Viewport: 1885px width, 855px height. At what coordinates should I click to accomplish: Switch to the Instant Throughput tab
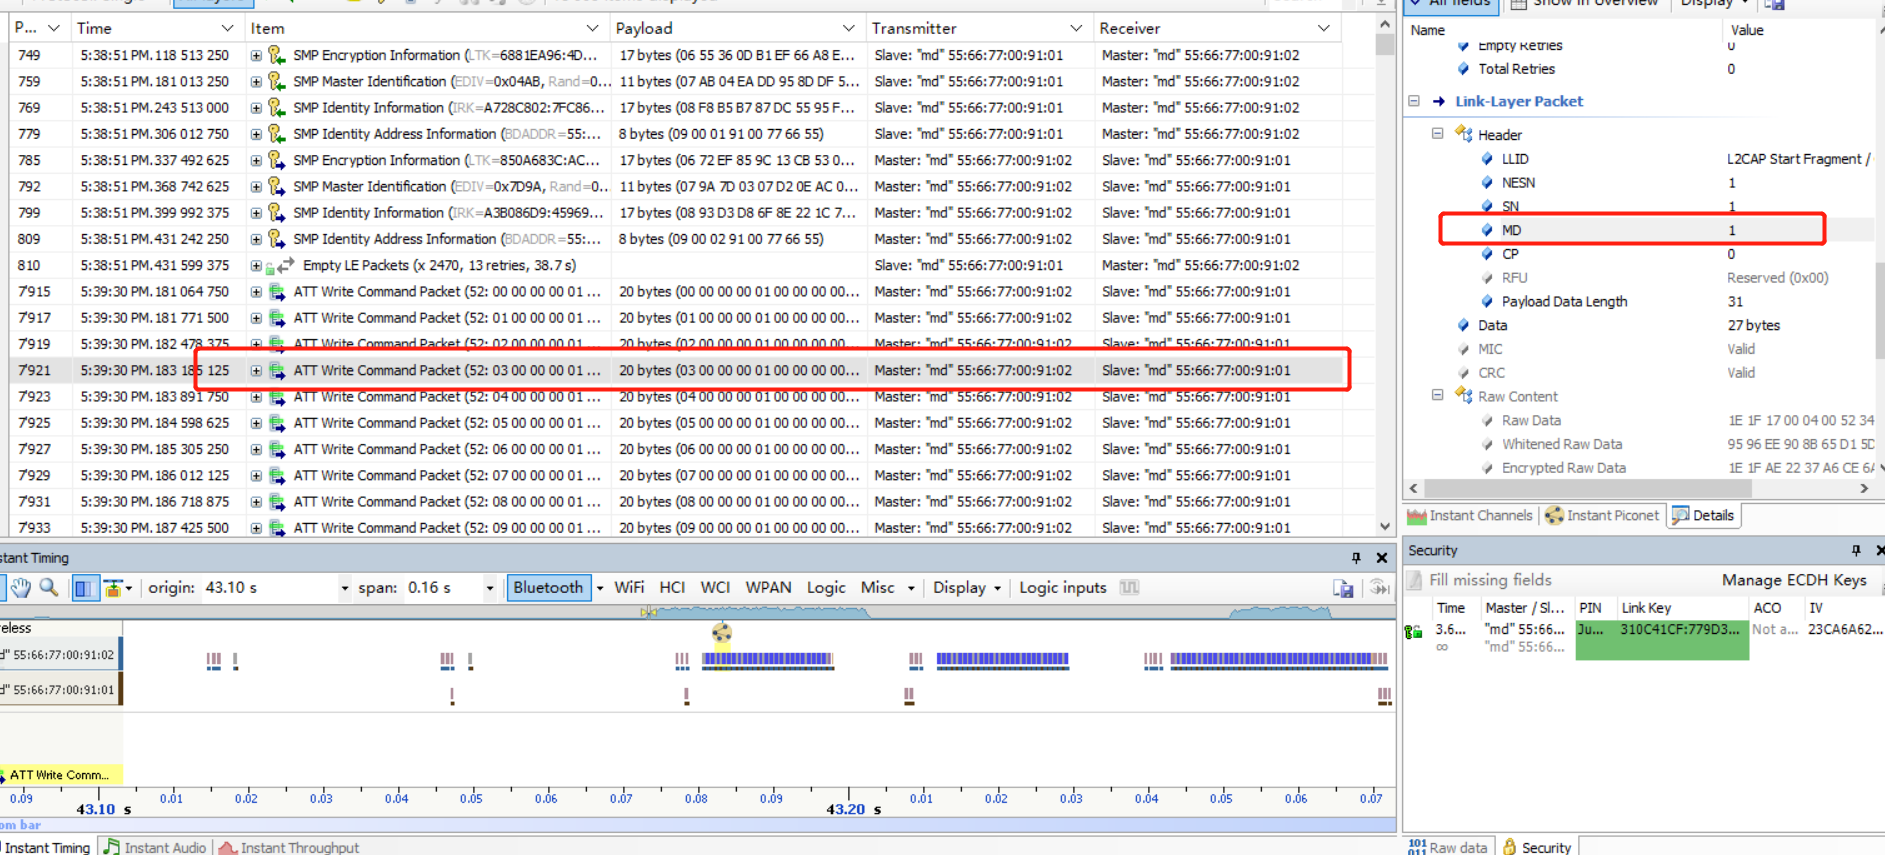click(289, 847)
